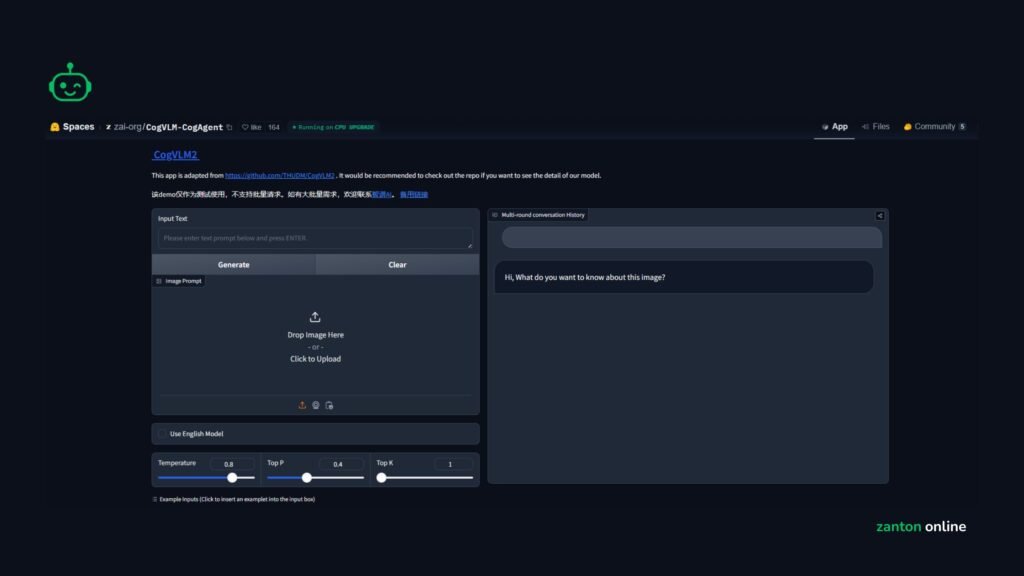1024x576 pixels.
Task: Click the Temperature slider handle
Action: (x=232, y=478)
